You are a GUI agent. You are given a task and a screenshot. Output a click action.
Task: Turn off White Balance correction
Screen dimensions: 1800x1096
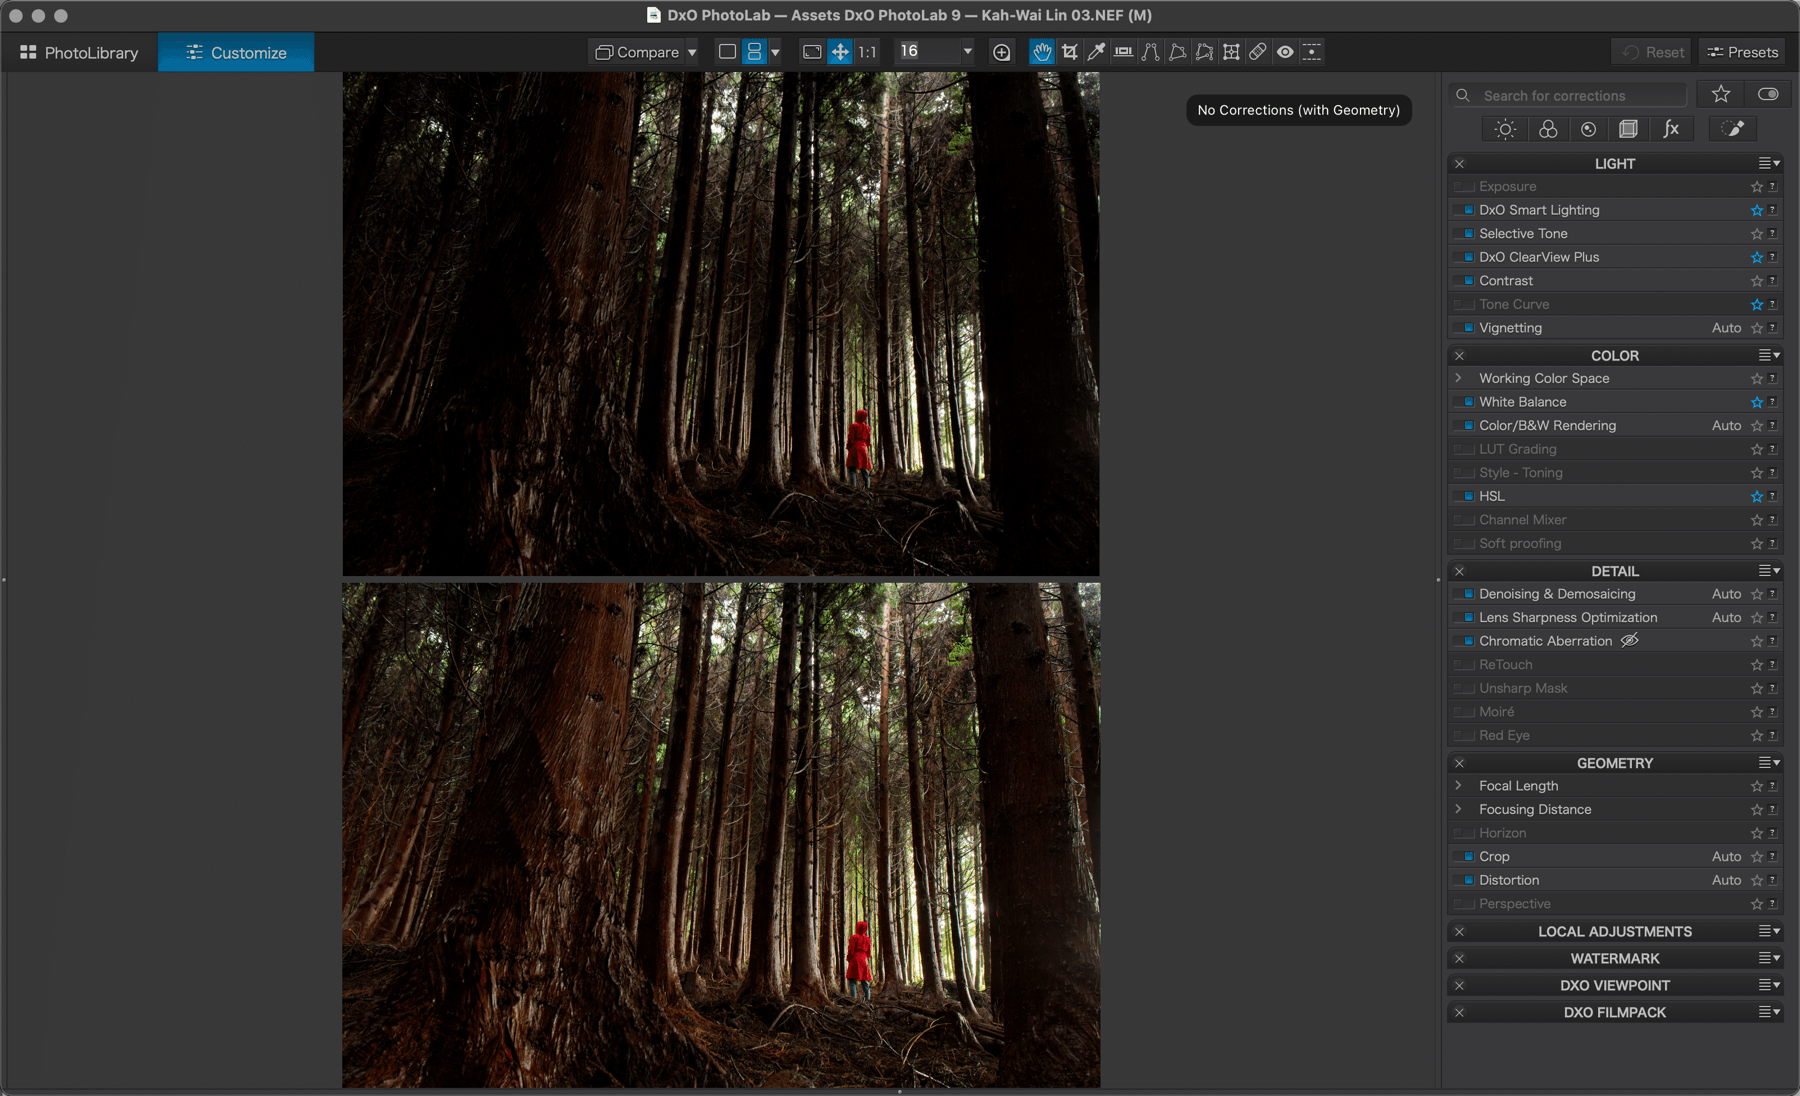point(1465,402)
